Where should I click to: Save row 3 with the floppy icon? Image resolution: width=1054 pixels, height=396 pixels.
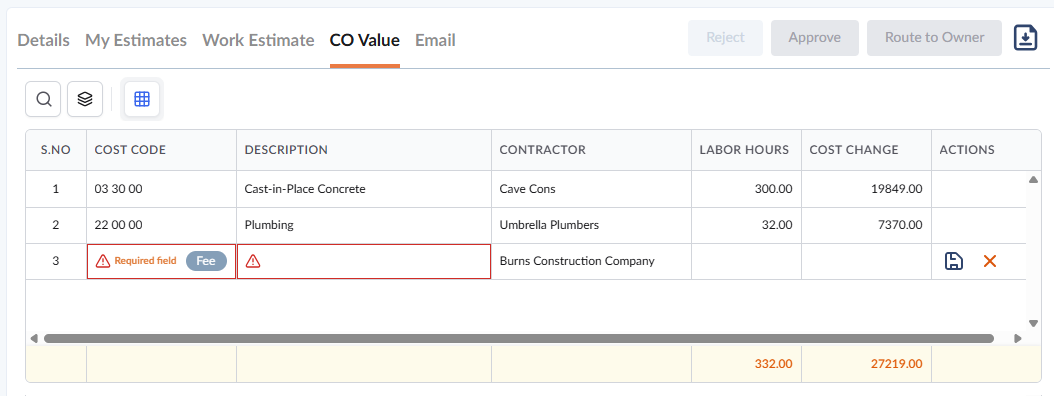click(953, 261)
